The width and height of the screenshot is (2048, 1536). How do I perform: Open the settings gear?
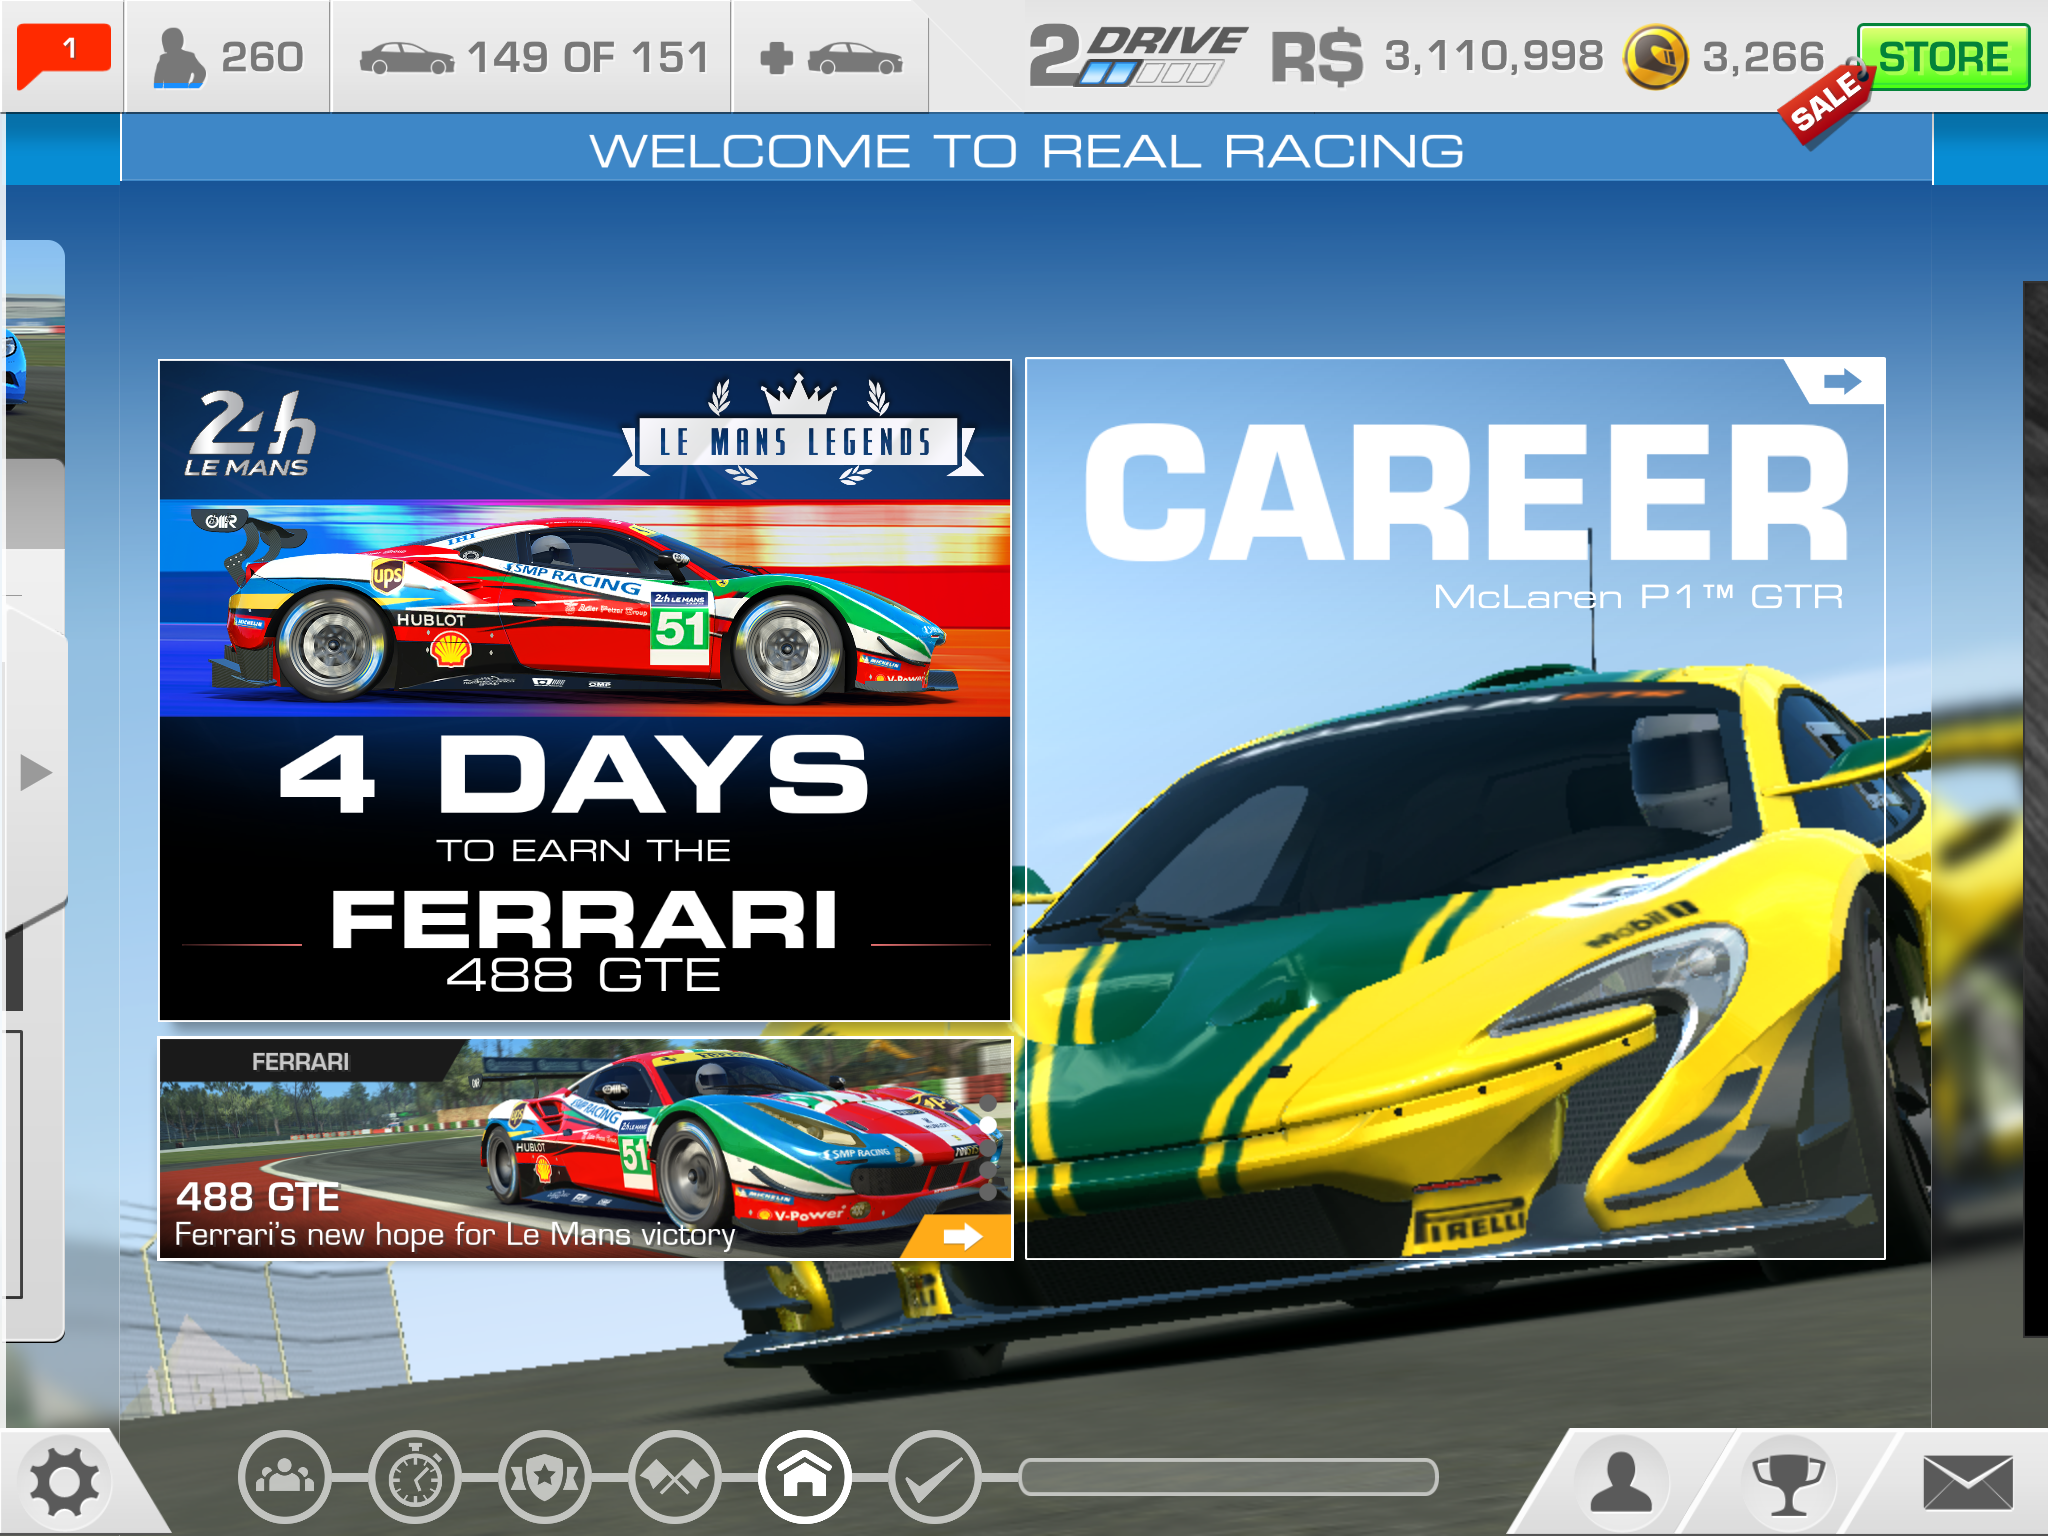tap(64, 1482)
